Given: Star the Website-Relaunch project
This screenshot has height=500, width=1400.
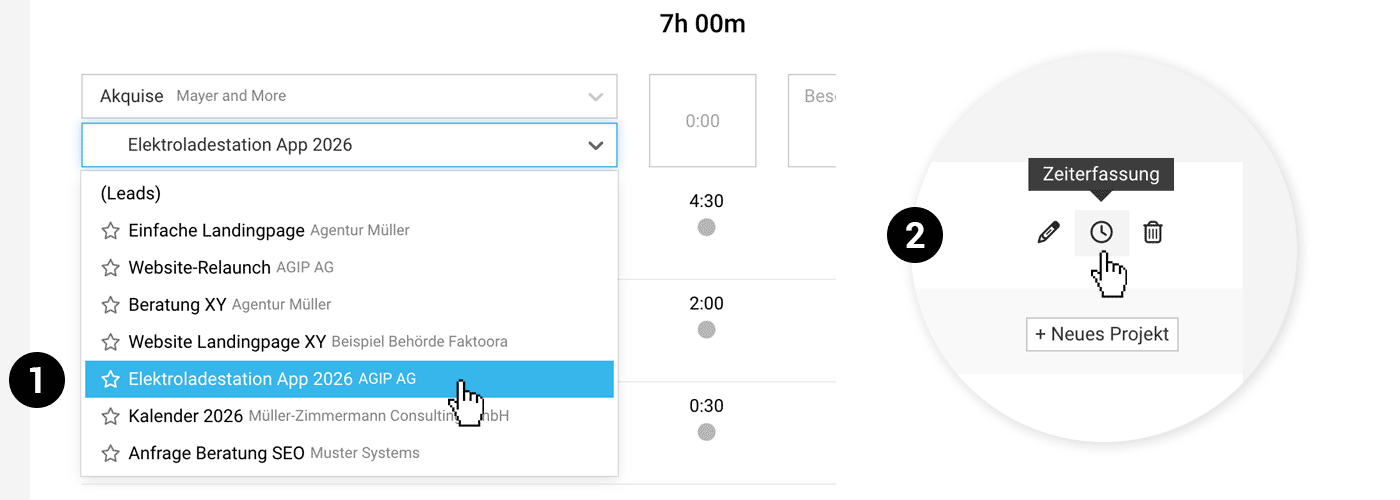Looking at the screenshot, I should [111, 268].
